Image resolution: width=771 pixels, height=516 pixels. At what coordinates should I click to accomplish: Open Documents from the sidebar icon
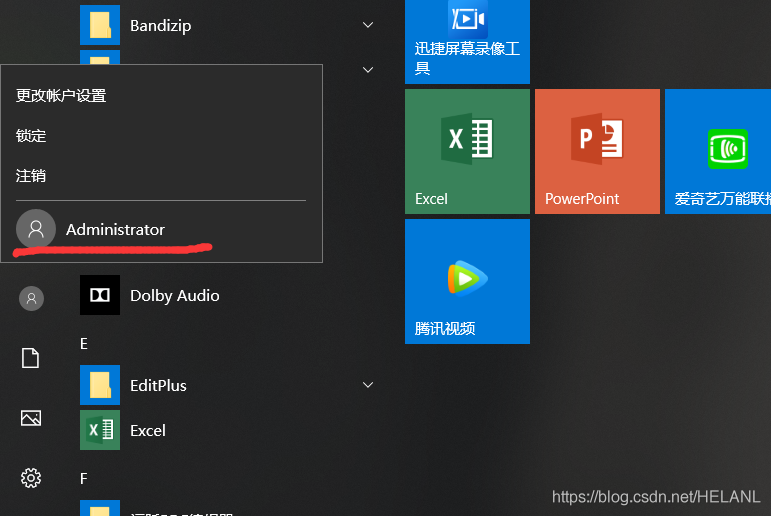coord(30,358)
